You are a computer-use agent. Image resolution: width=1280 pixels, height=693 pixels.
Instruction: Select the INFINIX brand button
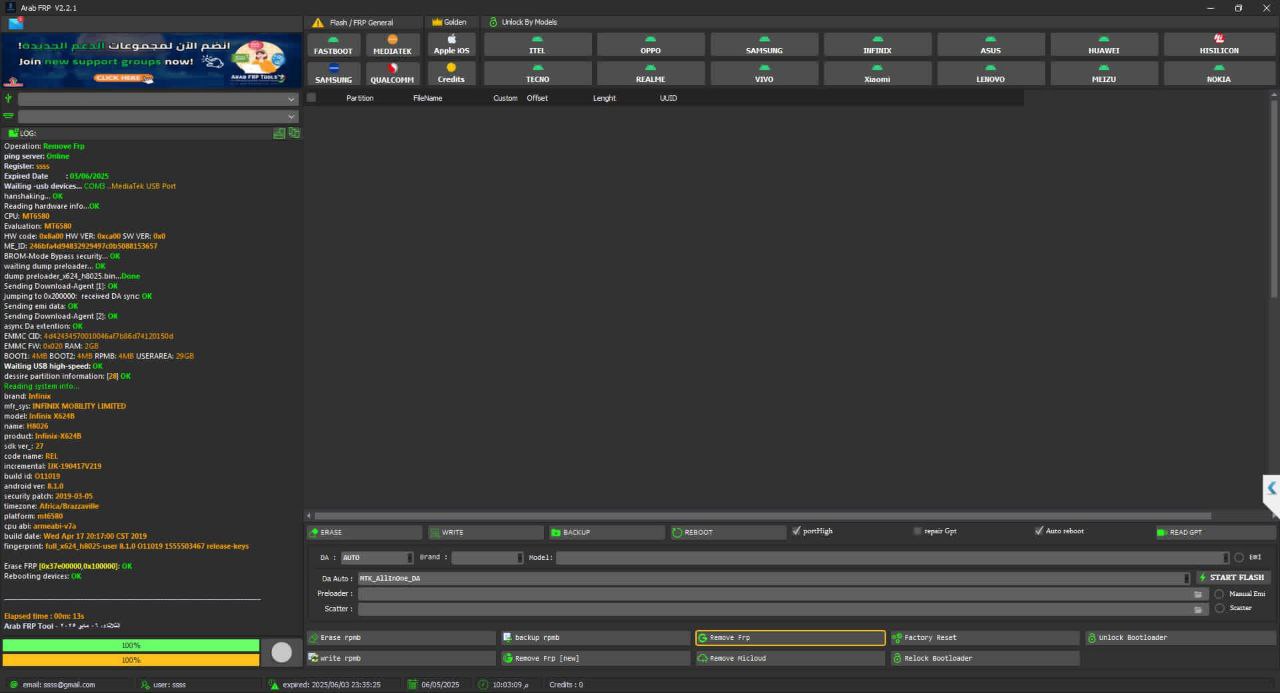tap(877, 45)
